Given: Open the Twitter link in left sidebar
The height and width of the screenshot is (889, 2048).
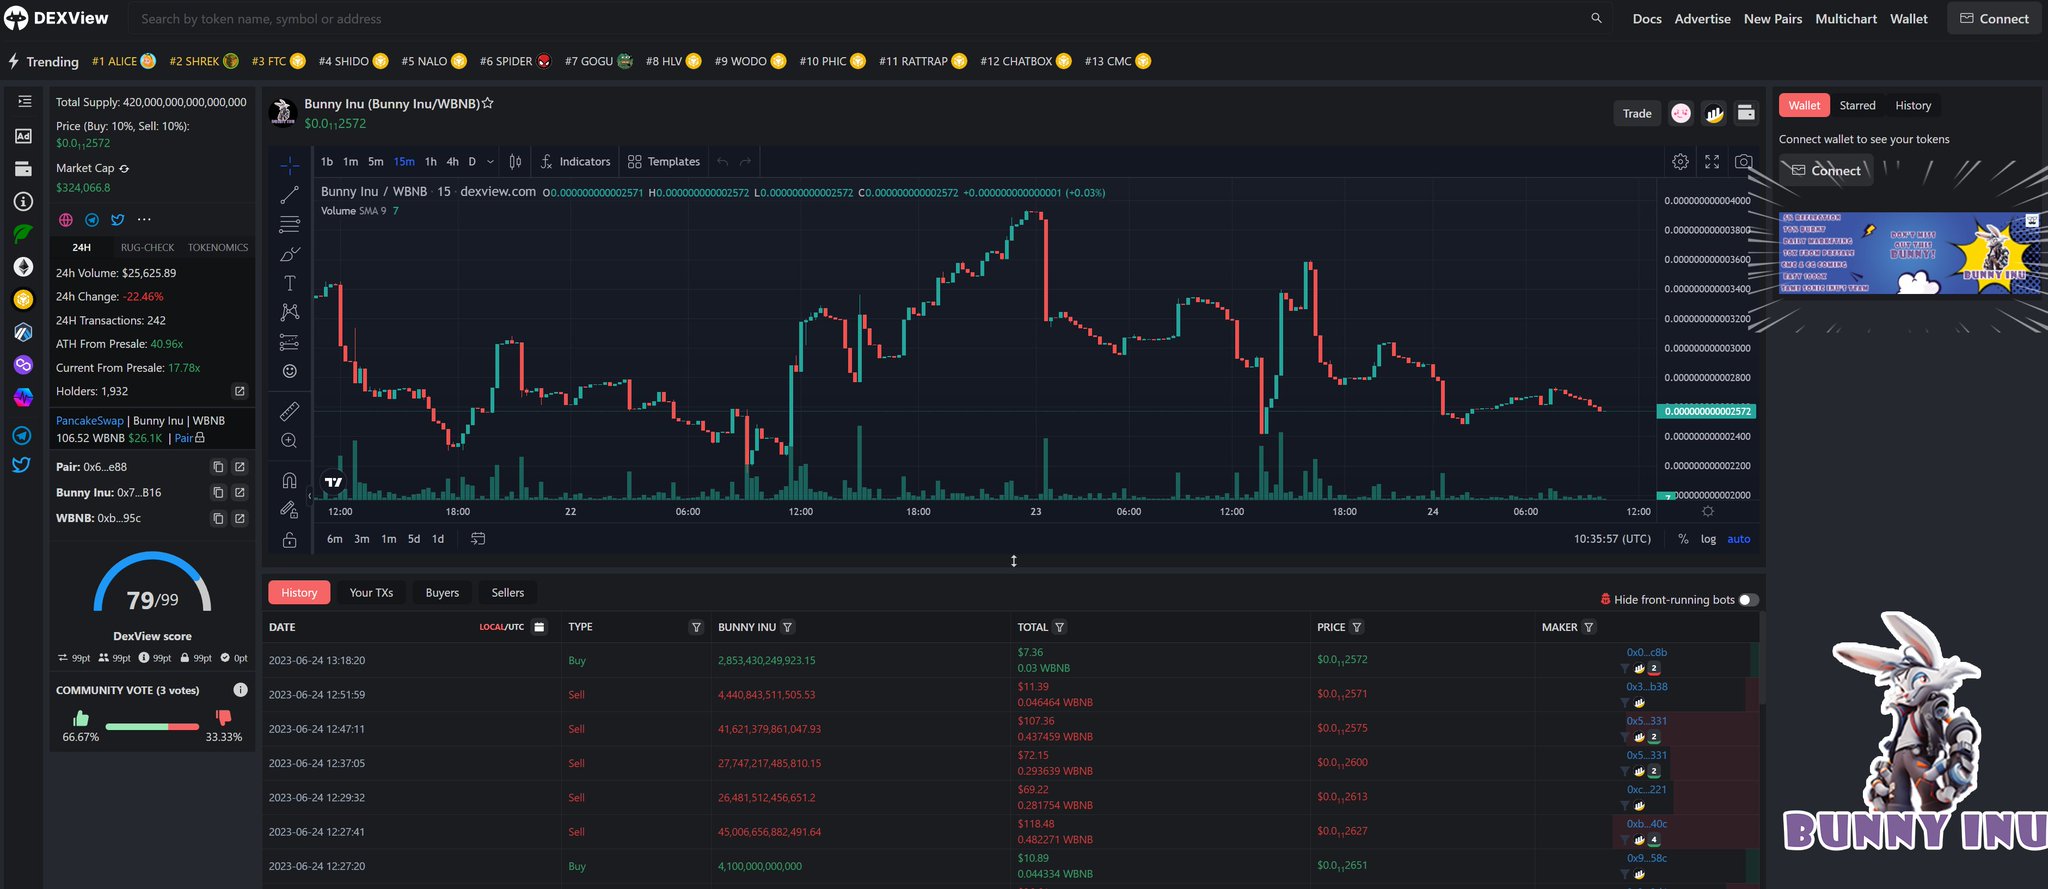Looking at the screenshot, I should 22,465.
